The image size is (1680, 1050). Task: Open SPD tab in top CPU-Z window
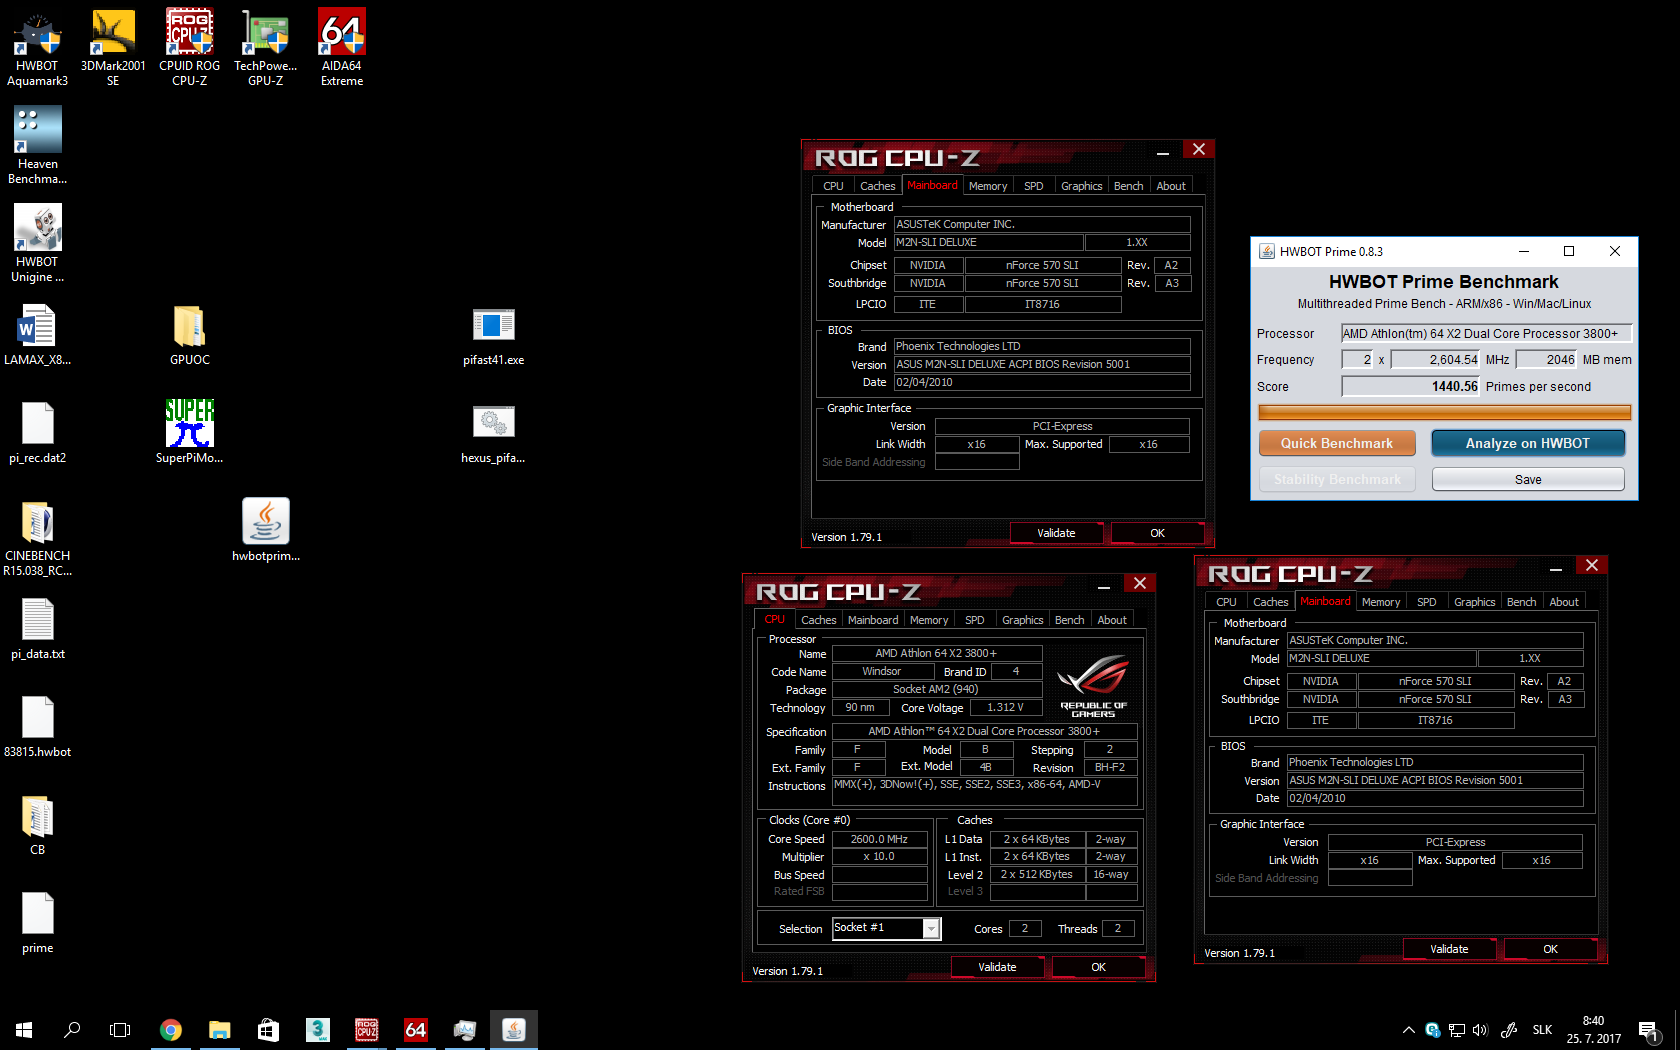1034,186
